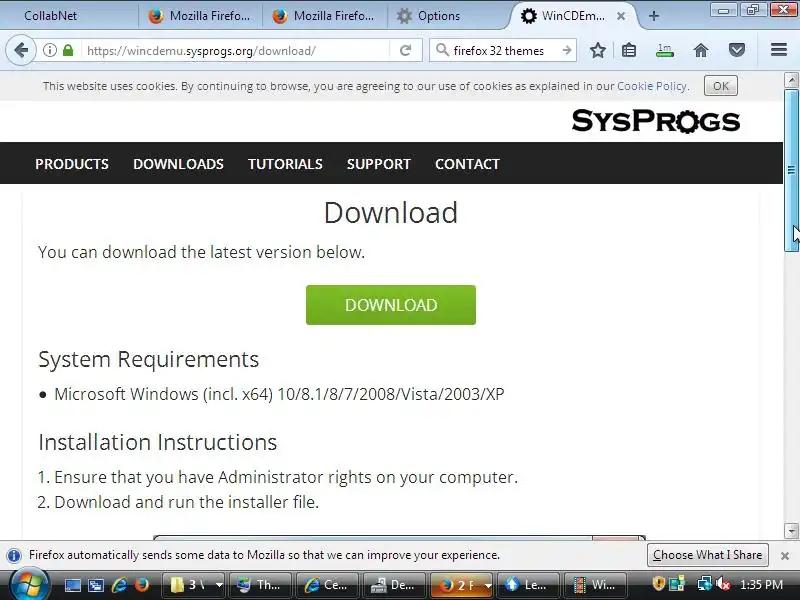Click the green DOWNLOAD button

pyautogui.click(x=391, y=305)
